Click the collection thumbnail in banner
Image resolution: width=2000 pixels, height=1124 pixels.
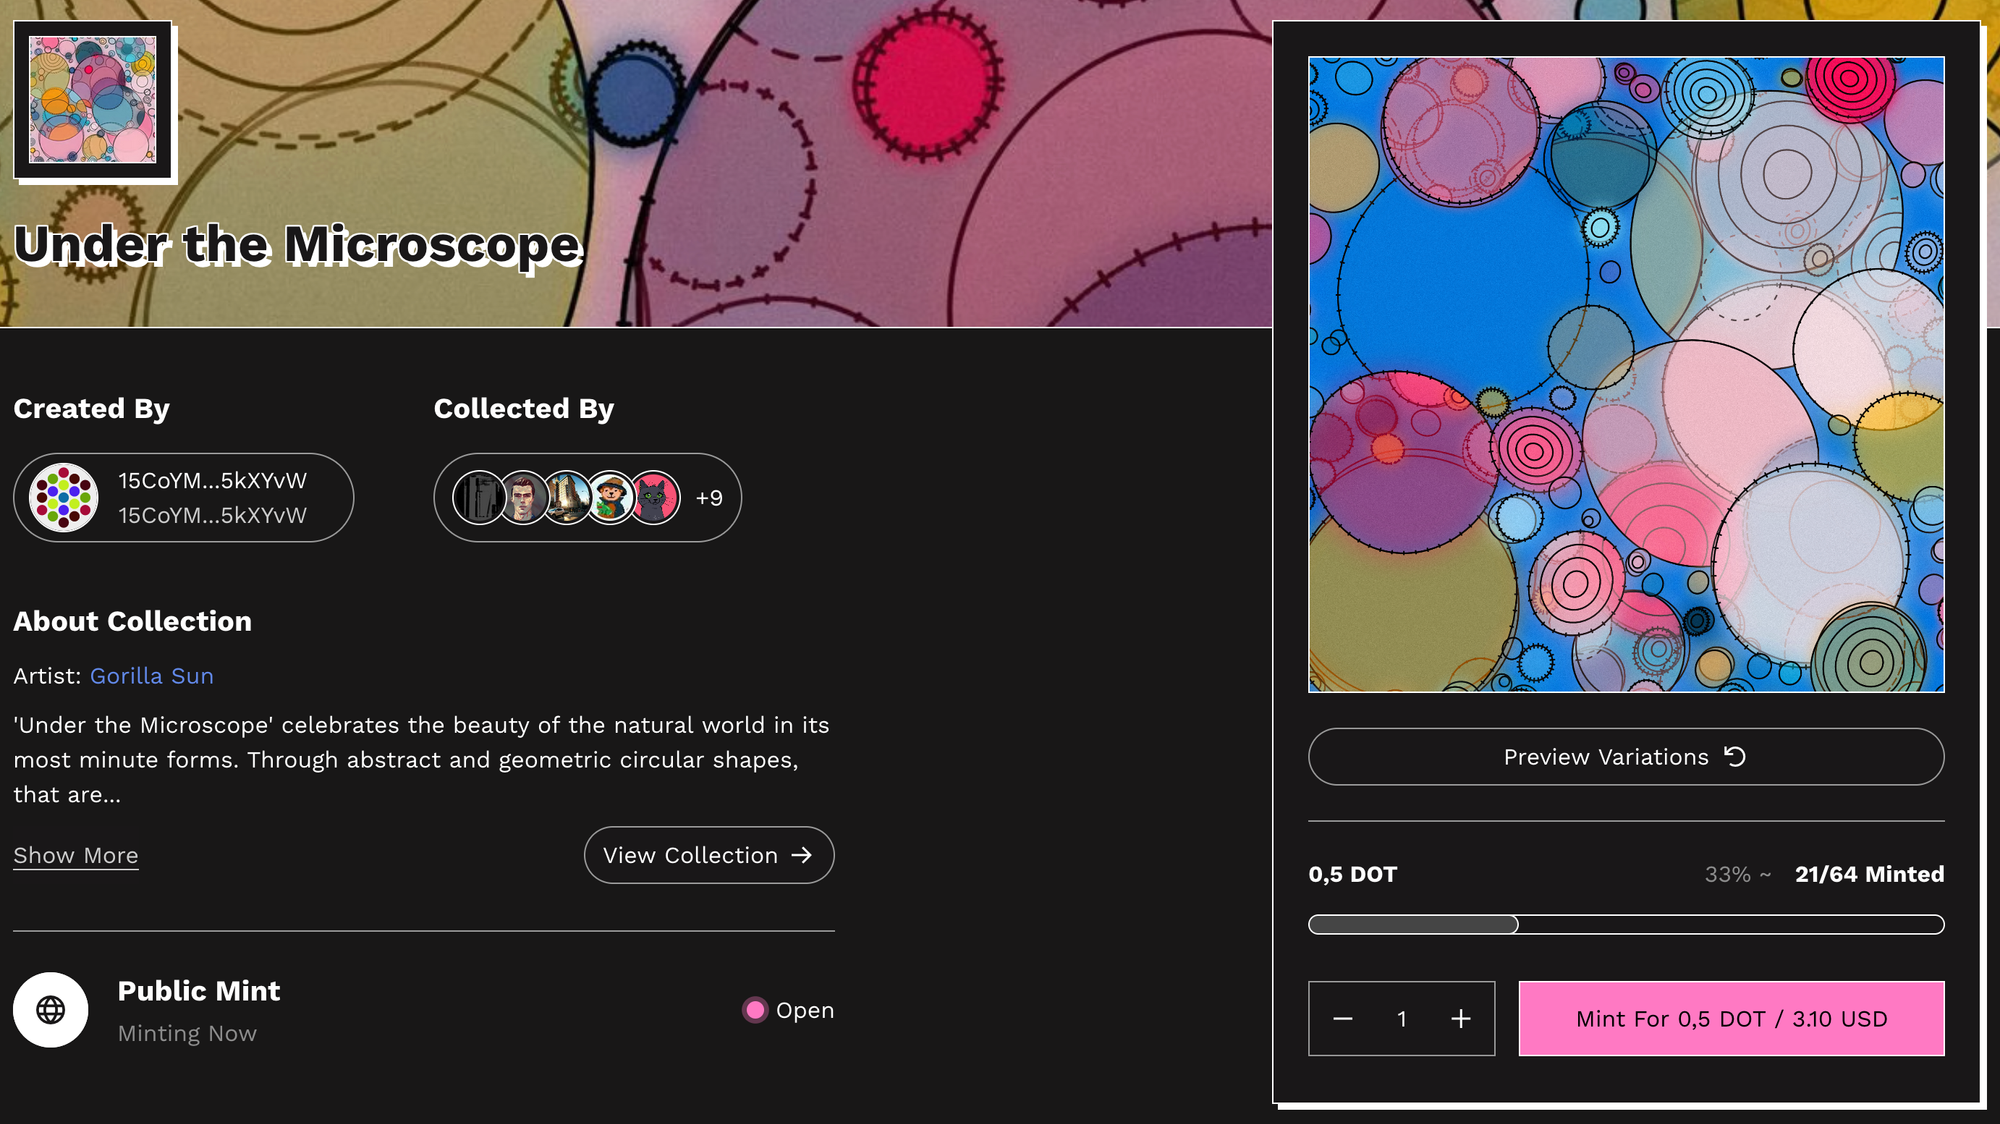pos(93,100)
